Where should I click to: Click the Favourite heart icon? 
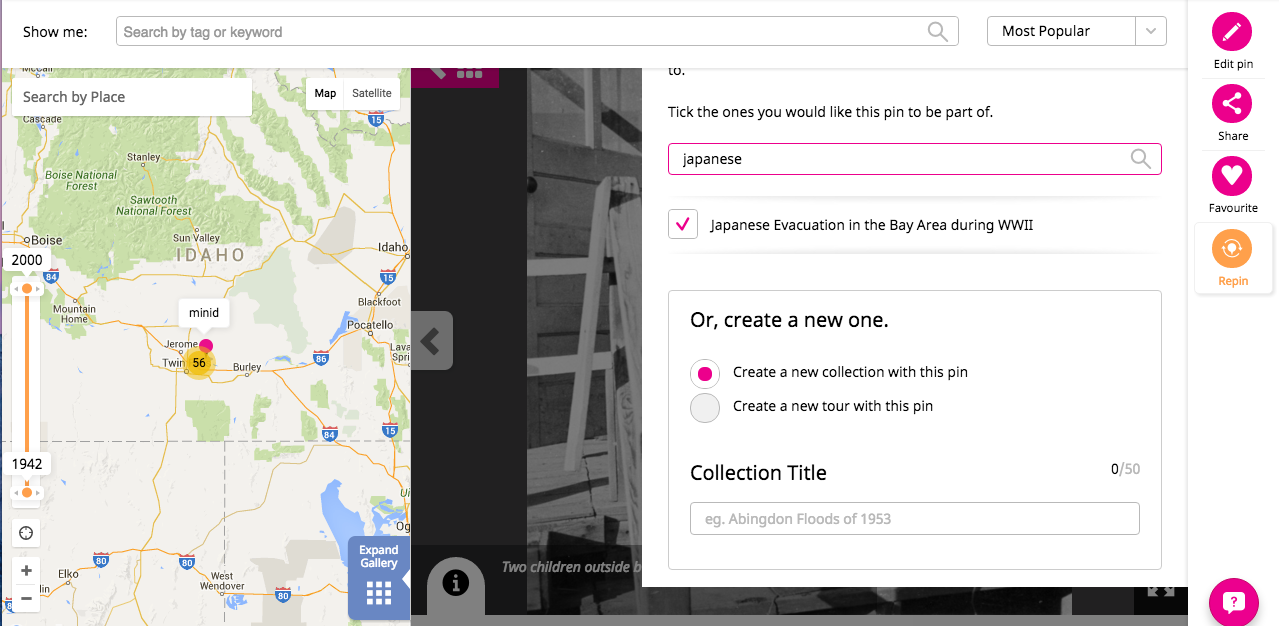point(1232,176)
